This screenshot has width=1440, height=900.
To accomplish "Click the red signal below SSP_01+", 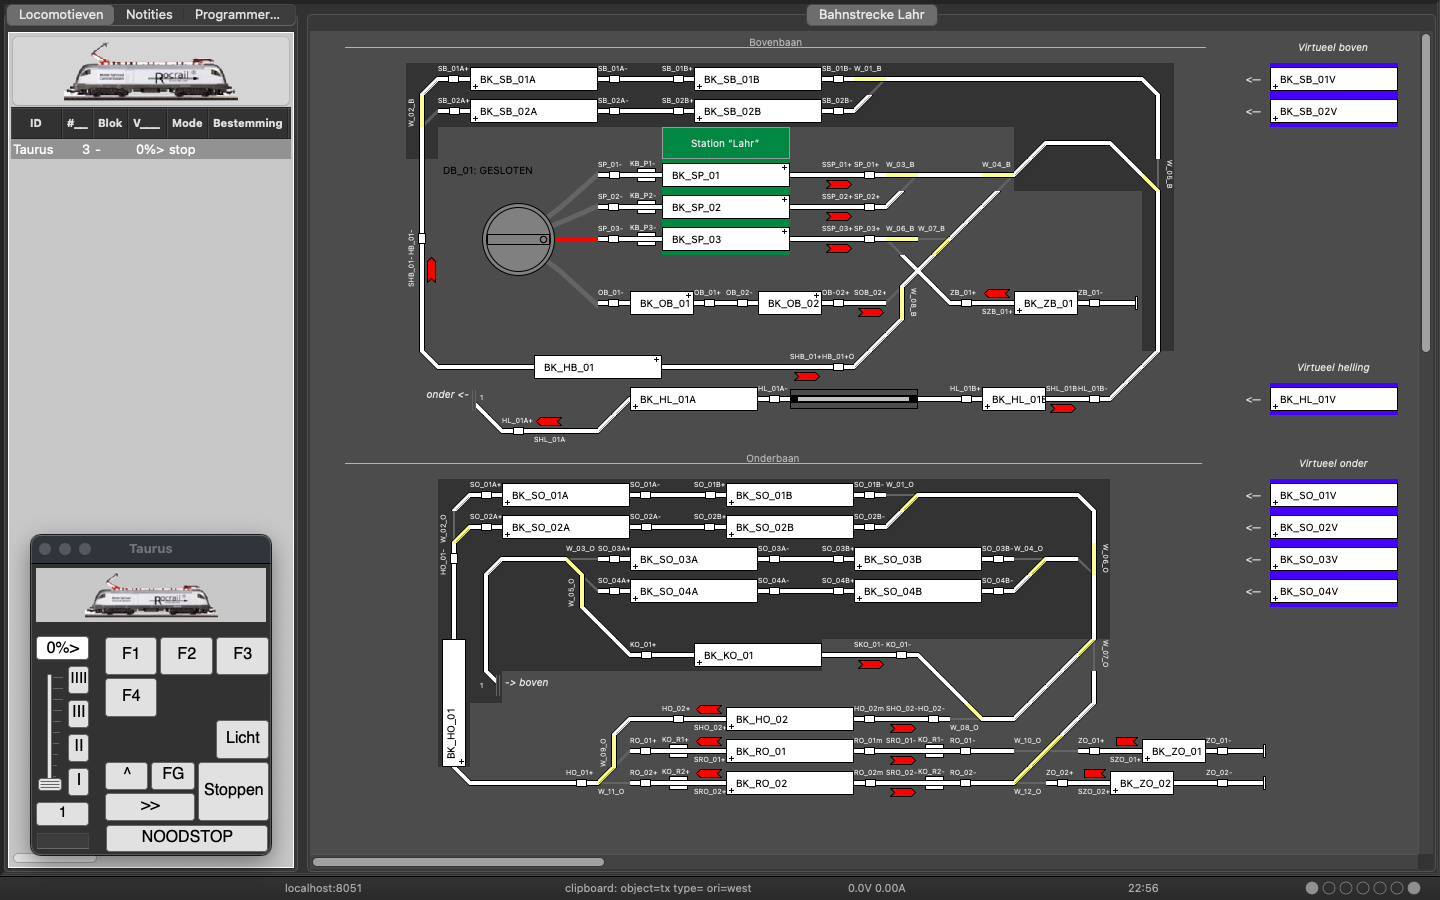I will tap(838, 184).
